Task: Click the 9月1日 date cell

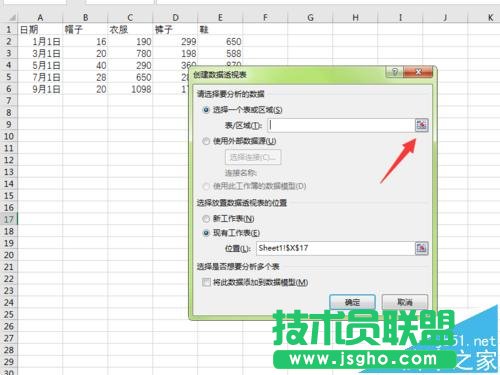Action: [x=40, y=89]
